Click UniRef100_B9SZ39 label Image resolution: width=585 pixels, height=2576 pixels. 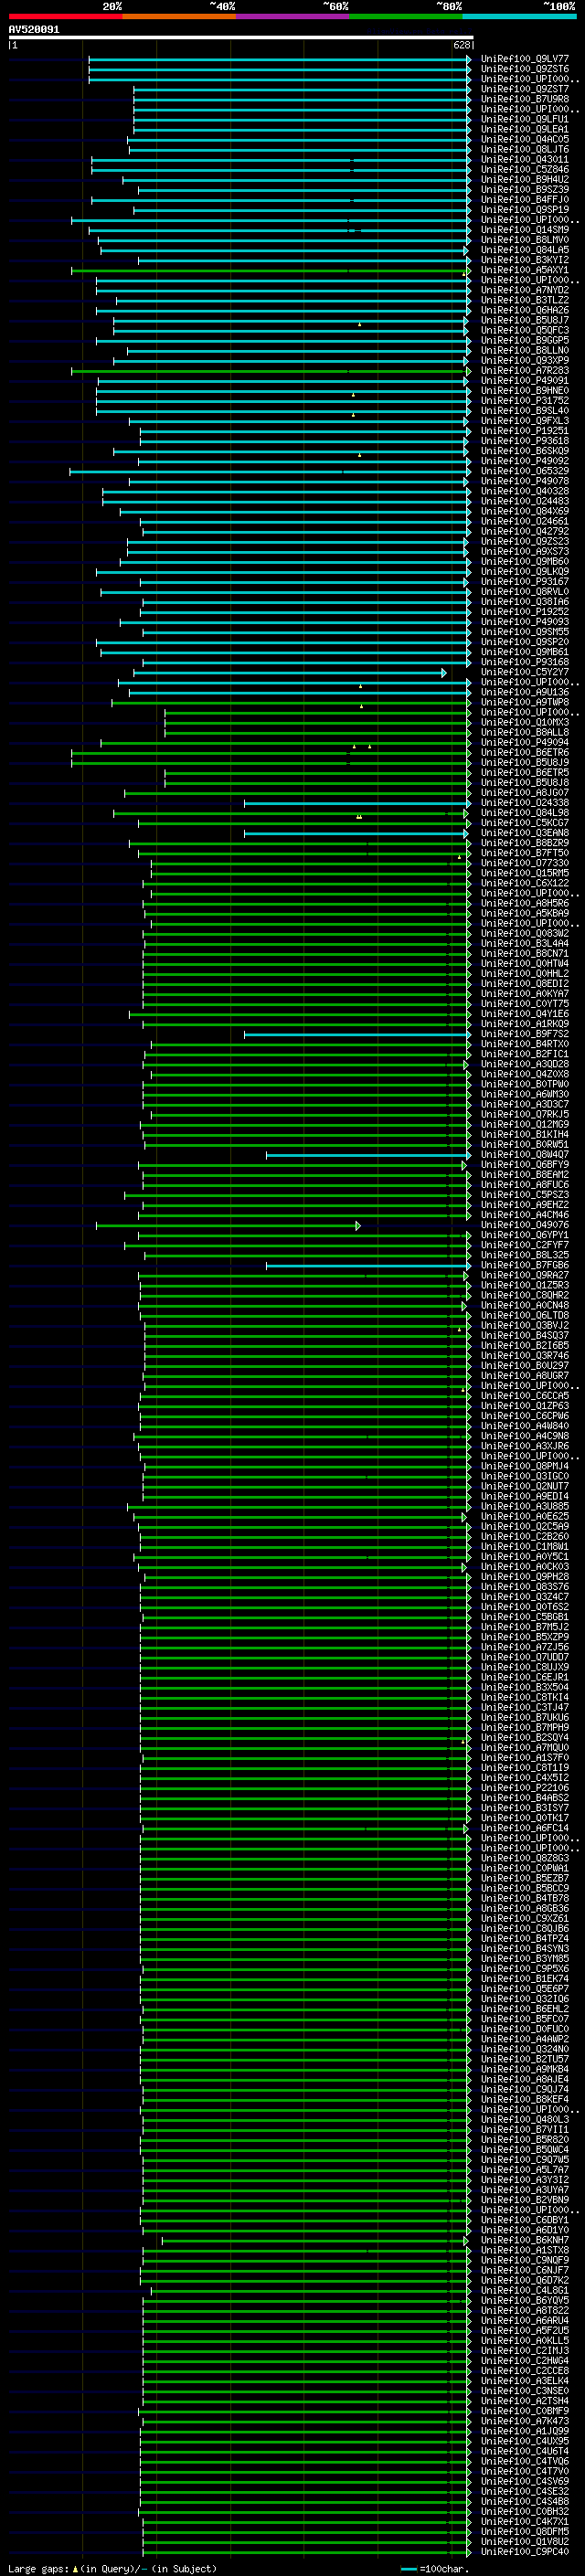(x=525, y=190)
